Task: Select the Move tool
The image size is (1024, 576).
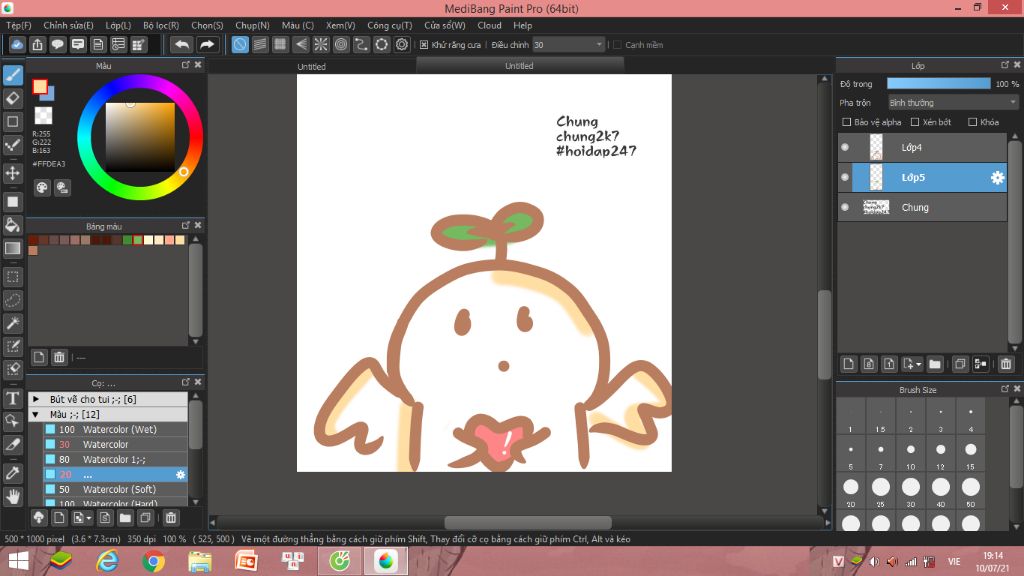Action: pyautogui.click(x=12, y=173)
